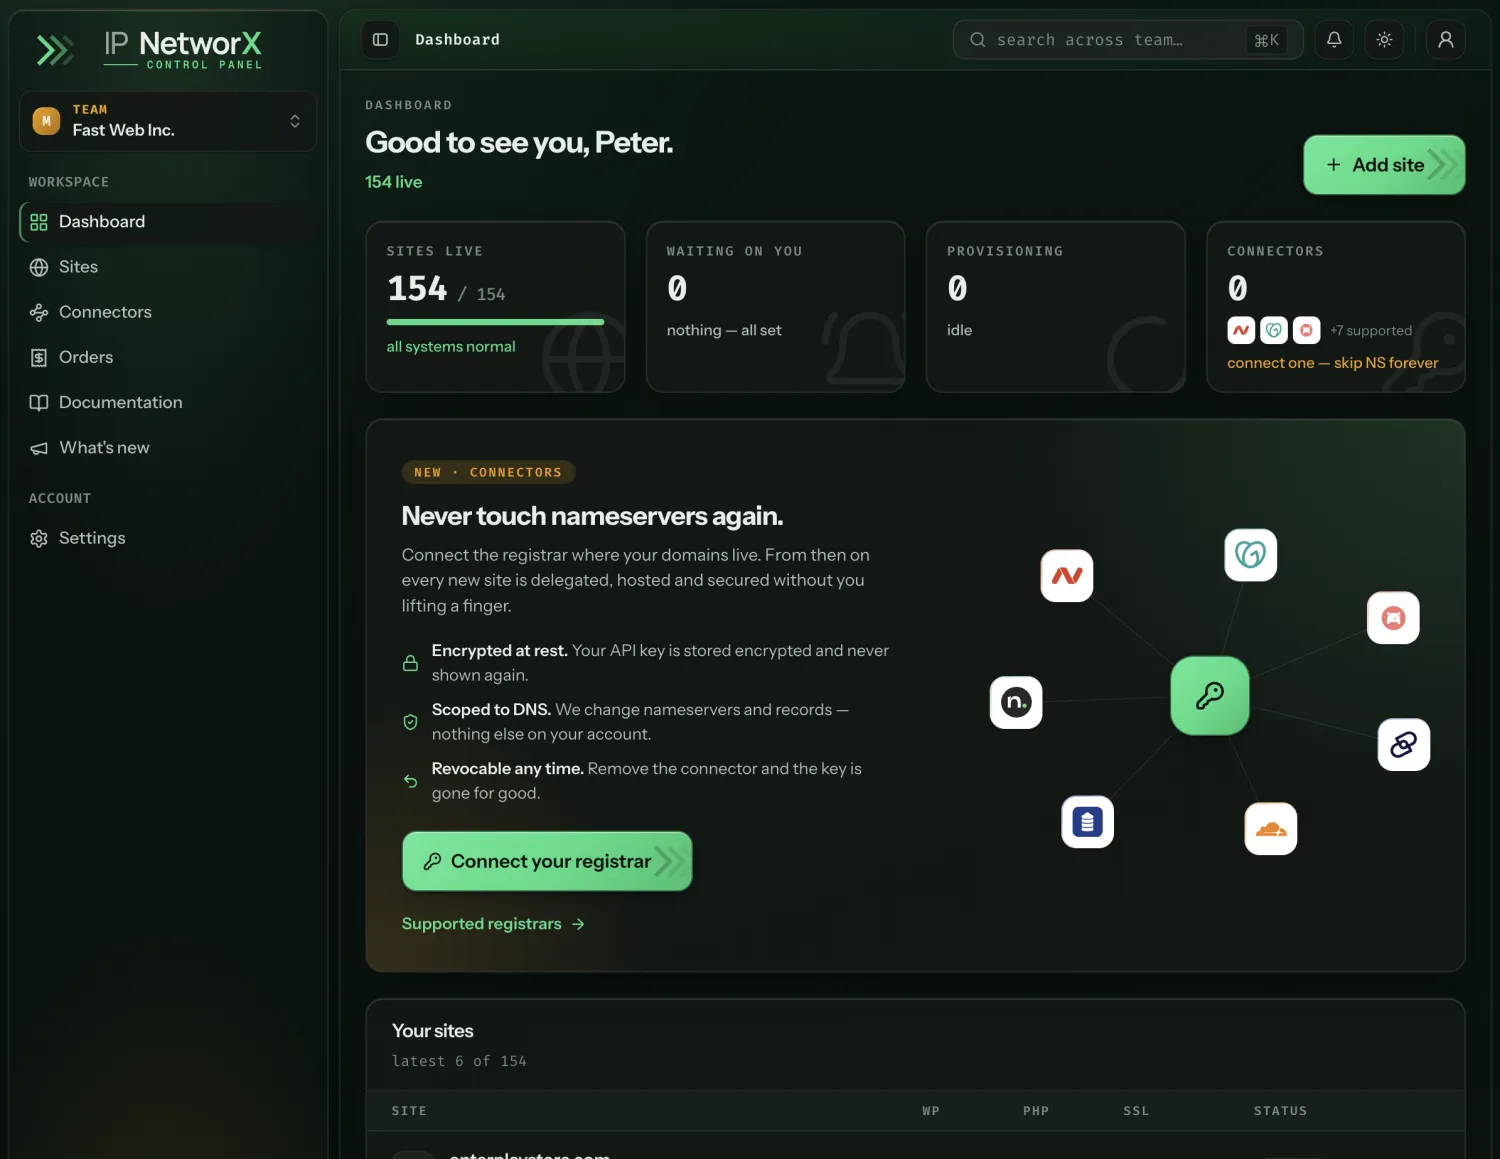Open Connectors in the sidebar

click(x=168, y=312)
